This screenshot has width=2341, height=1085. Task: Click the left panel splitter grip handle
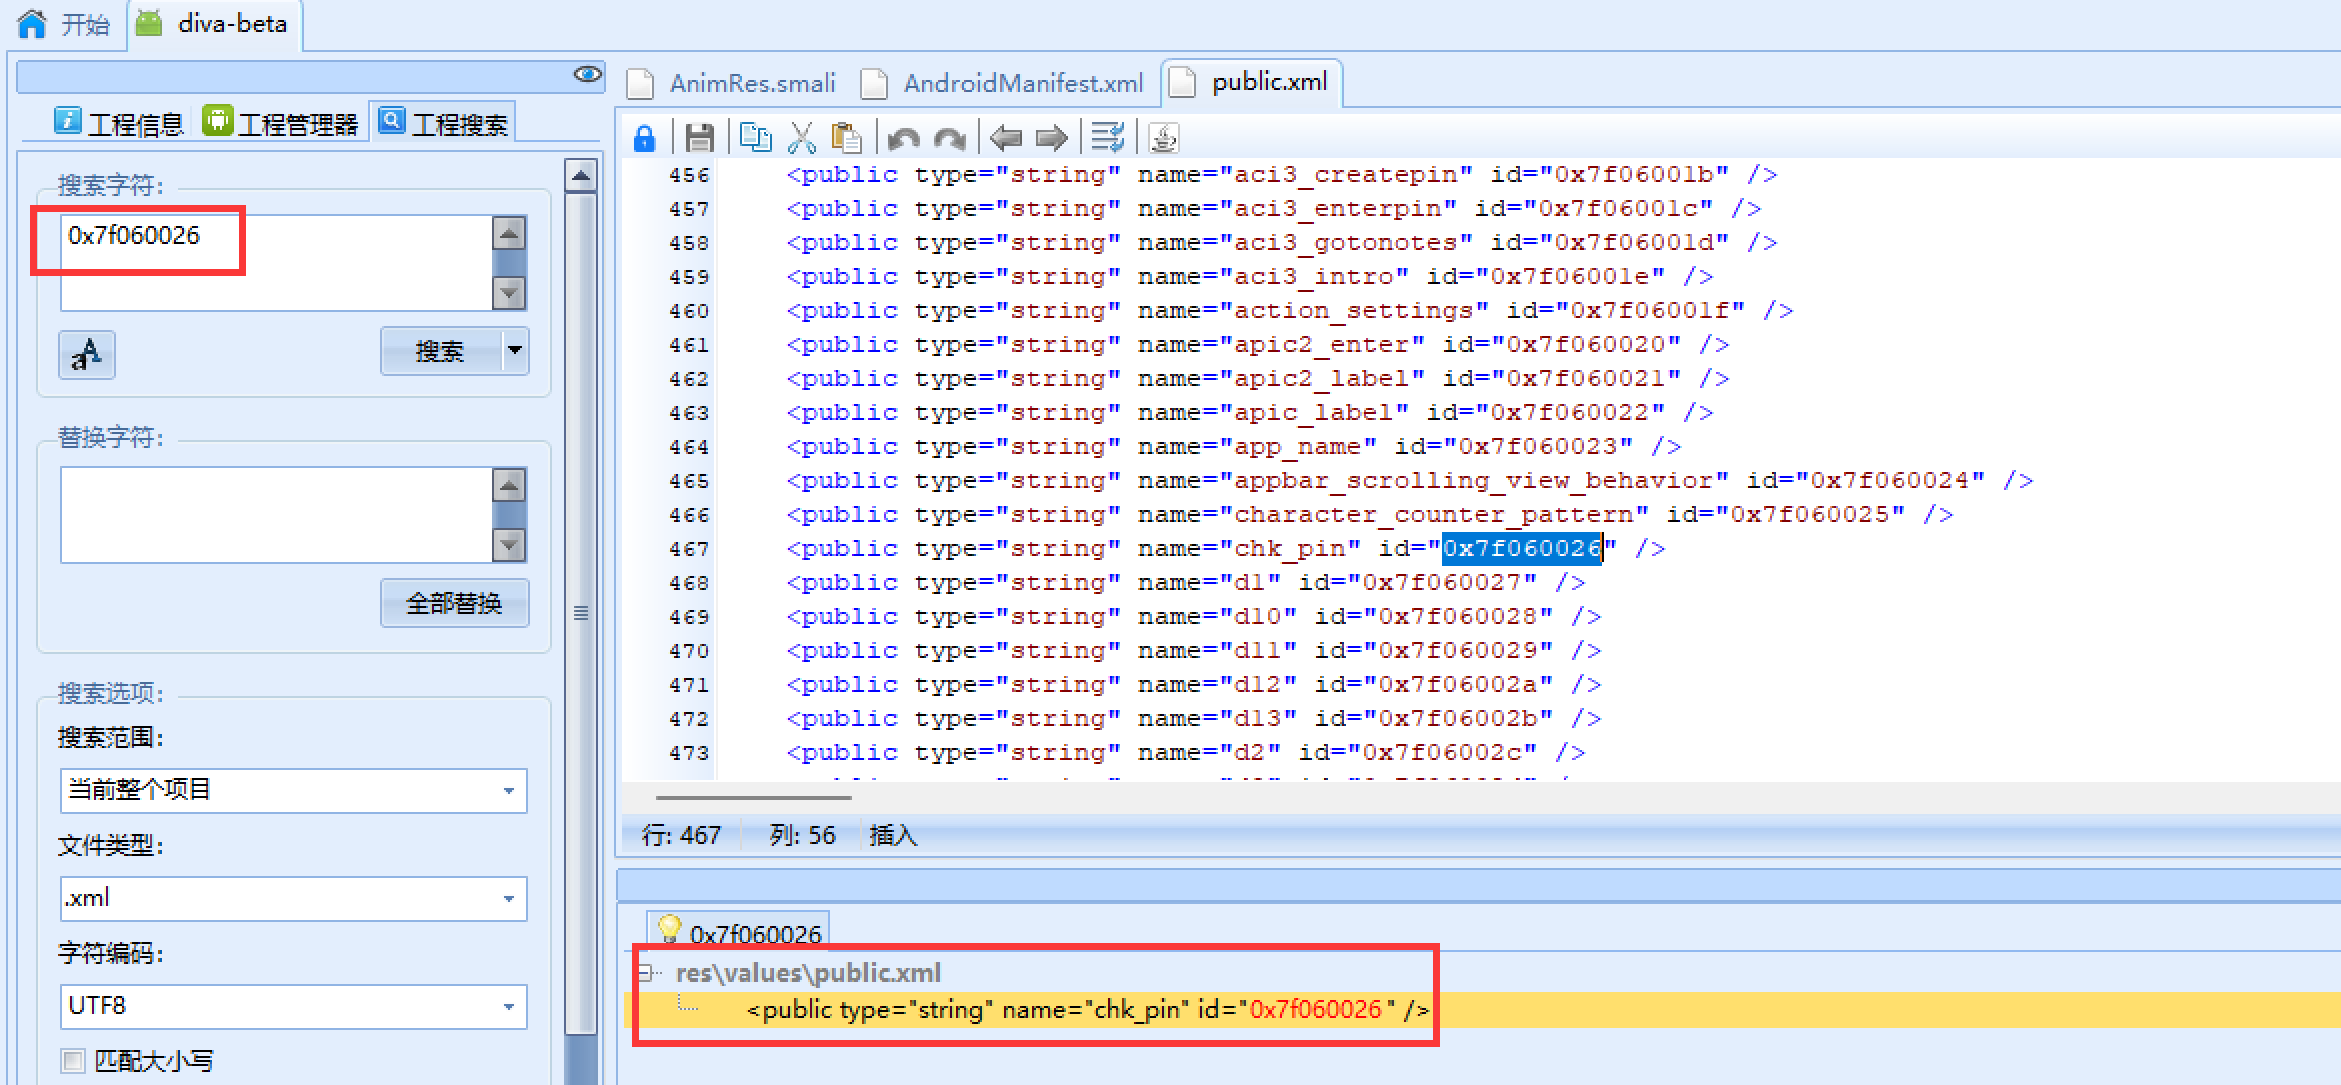click(581, 613)
